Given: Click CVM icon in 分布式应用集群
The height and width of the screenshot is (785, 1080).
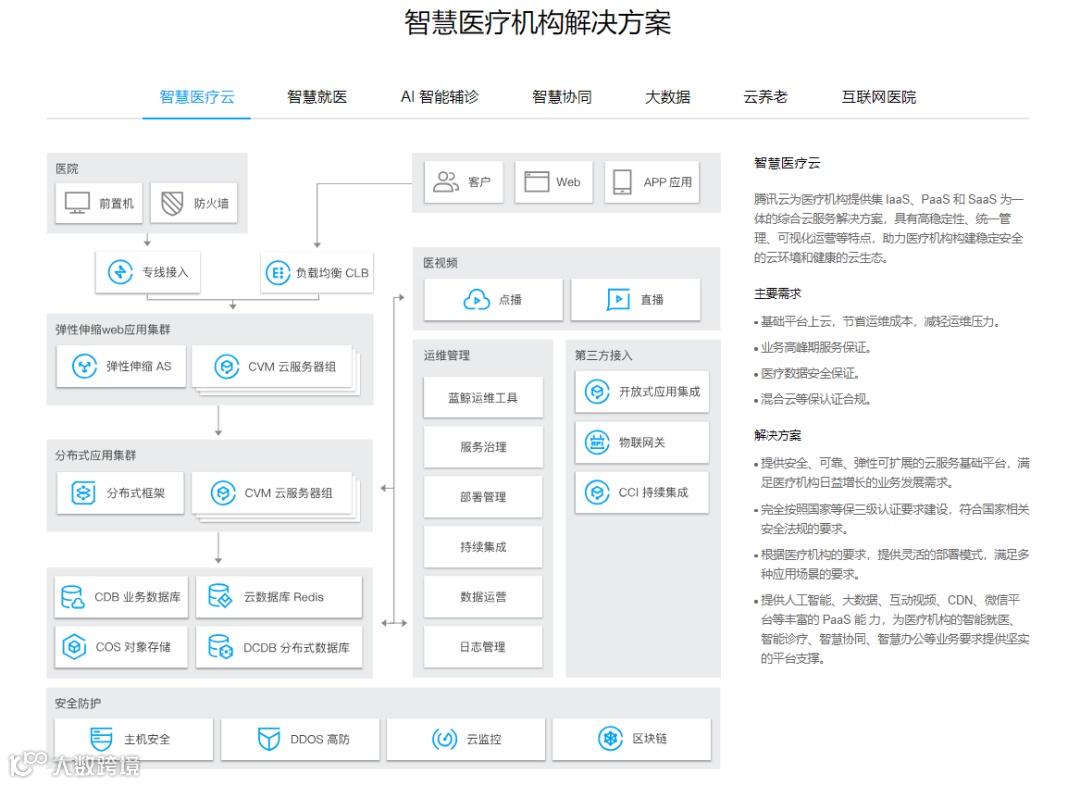Looking at the screenshot, I should point(223,493).
